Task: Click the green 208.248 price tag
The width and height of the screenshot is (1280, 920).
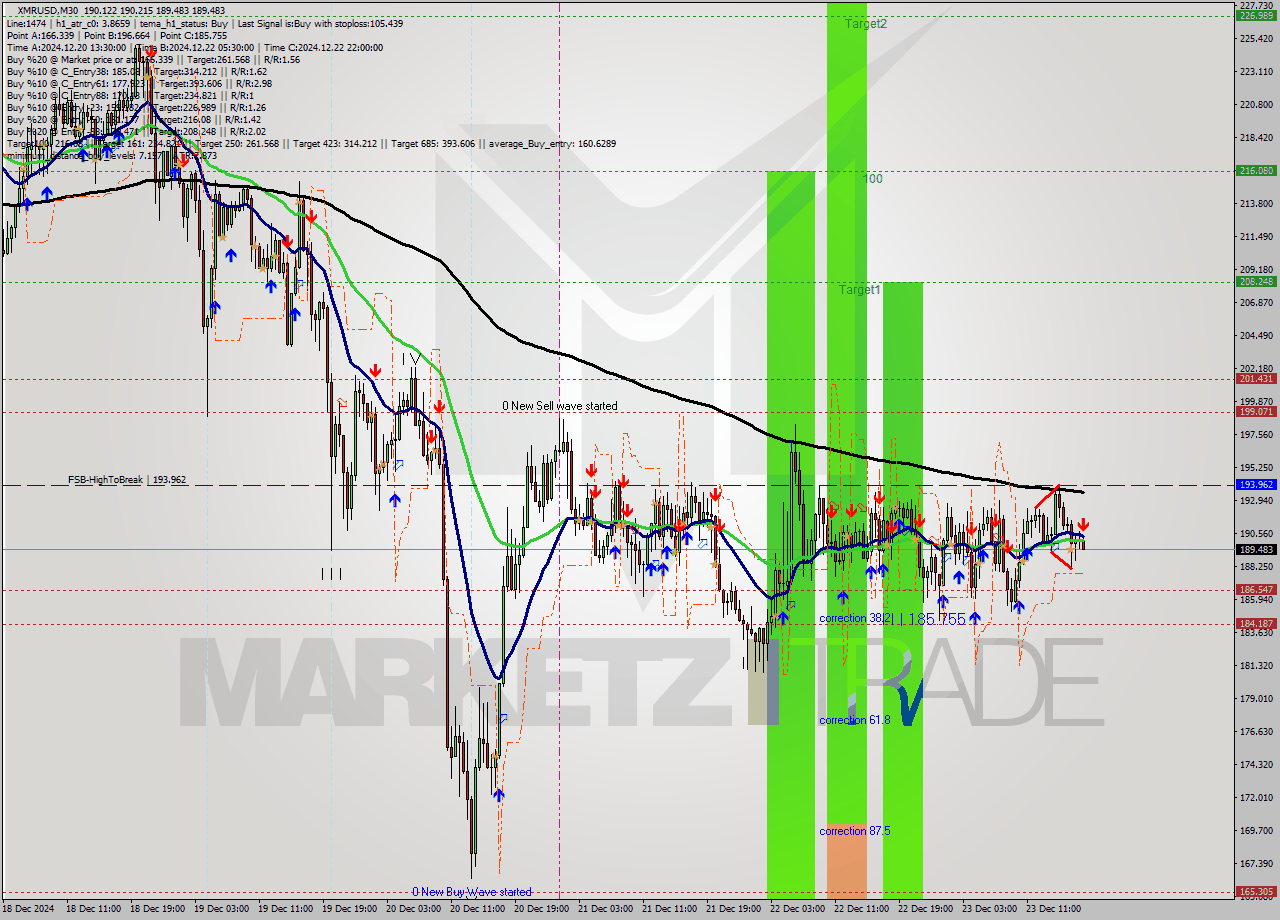Action: click(x=1256, y=281)
